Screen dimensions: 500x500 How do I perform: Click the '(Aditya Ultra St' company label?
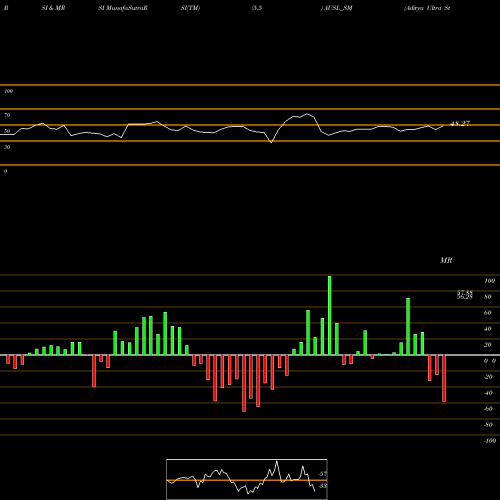click(x=427, y=8)
